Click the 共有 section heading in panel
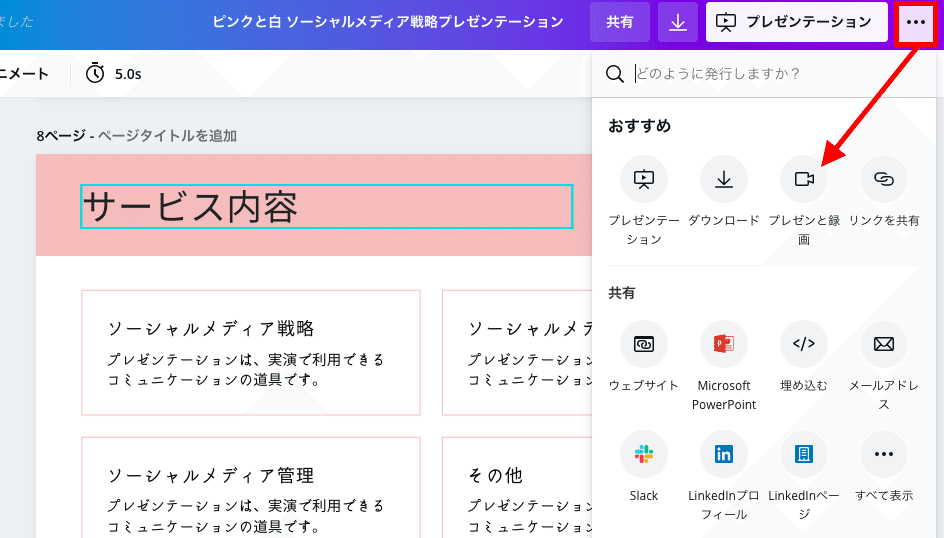 [621, 293]
